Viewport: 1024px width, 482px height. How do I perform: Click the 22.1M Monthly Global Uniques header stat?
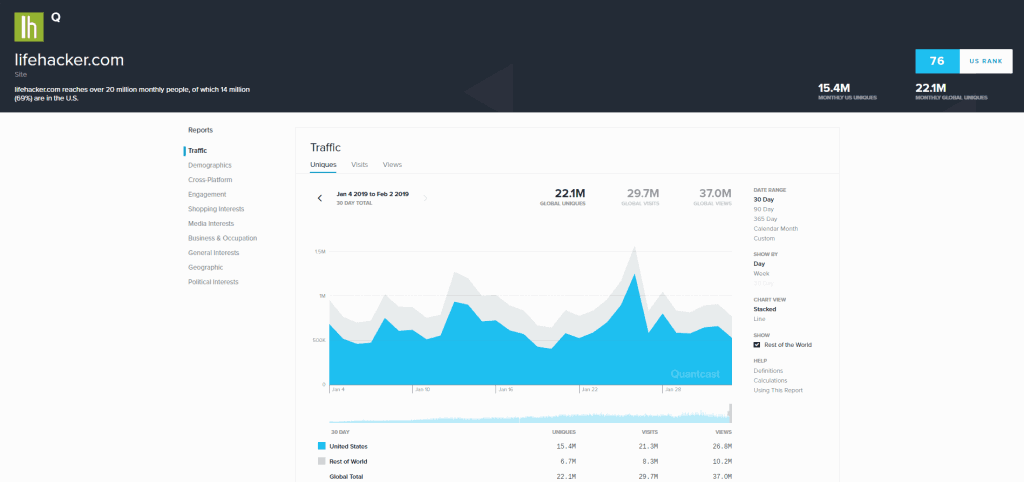[952, 91]
